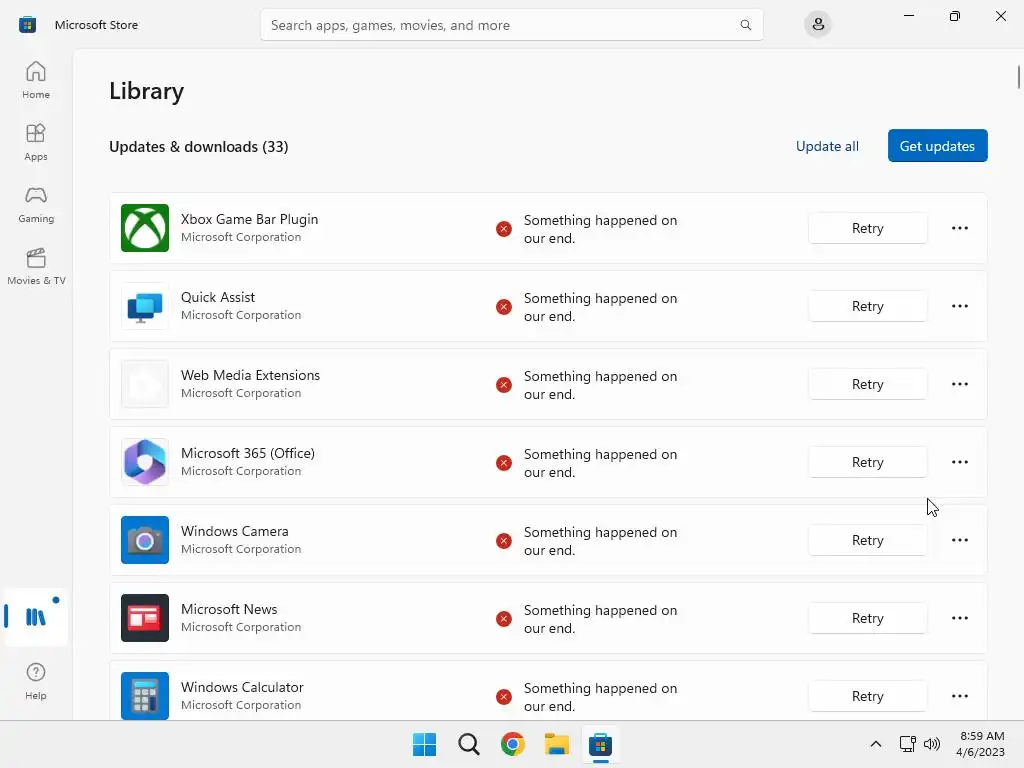The height and width of the screenshot is (768, 1024).
Task: Click the Microsoft News app icon
Action: pos(145,618)
